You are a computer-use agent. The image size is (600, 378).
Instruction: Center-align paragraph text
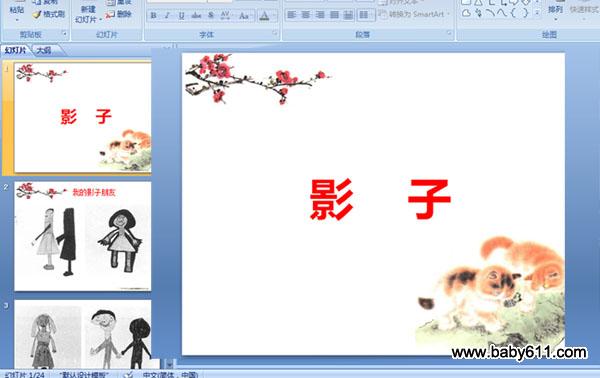click(x=306, y=15)
